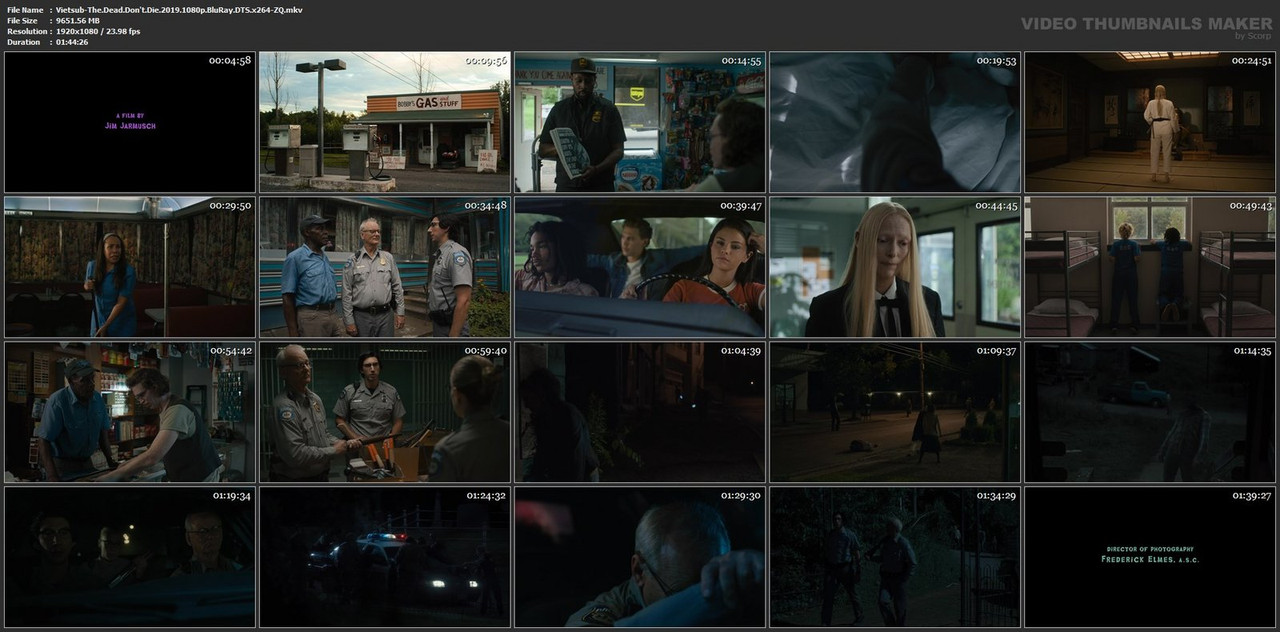Click the file name text Vietsub-The.Dead.Don't.Die
Viewport: 1280px width, 632px height.
click(x=179, y=9)
